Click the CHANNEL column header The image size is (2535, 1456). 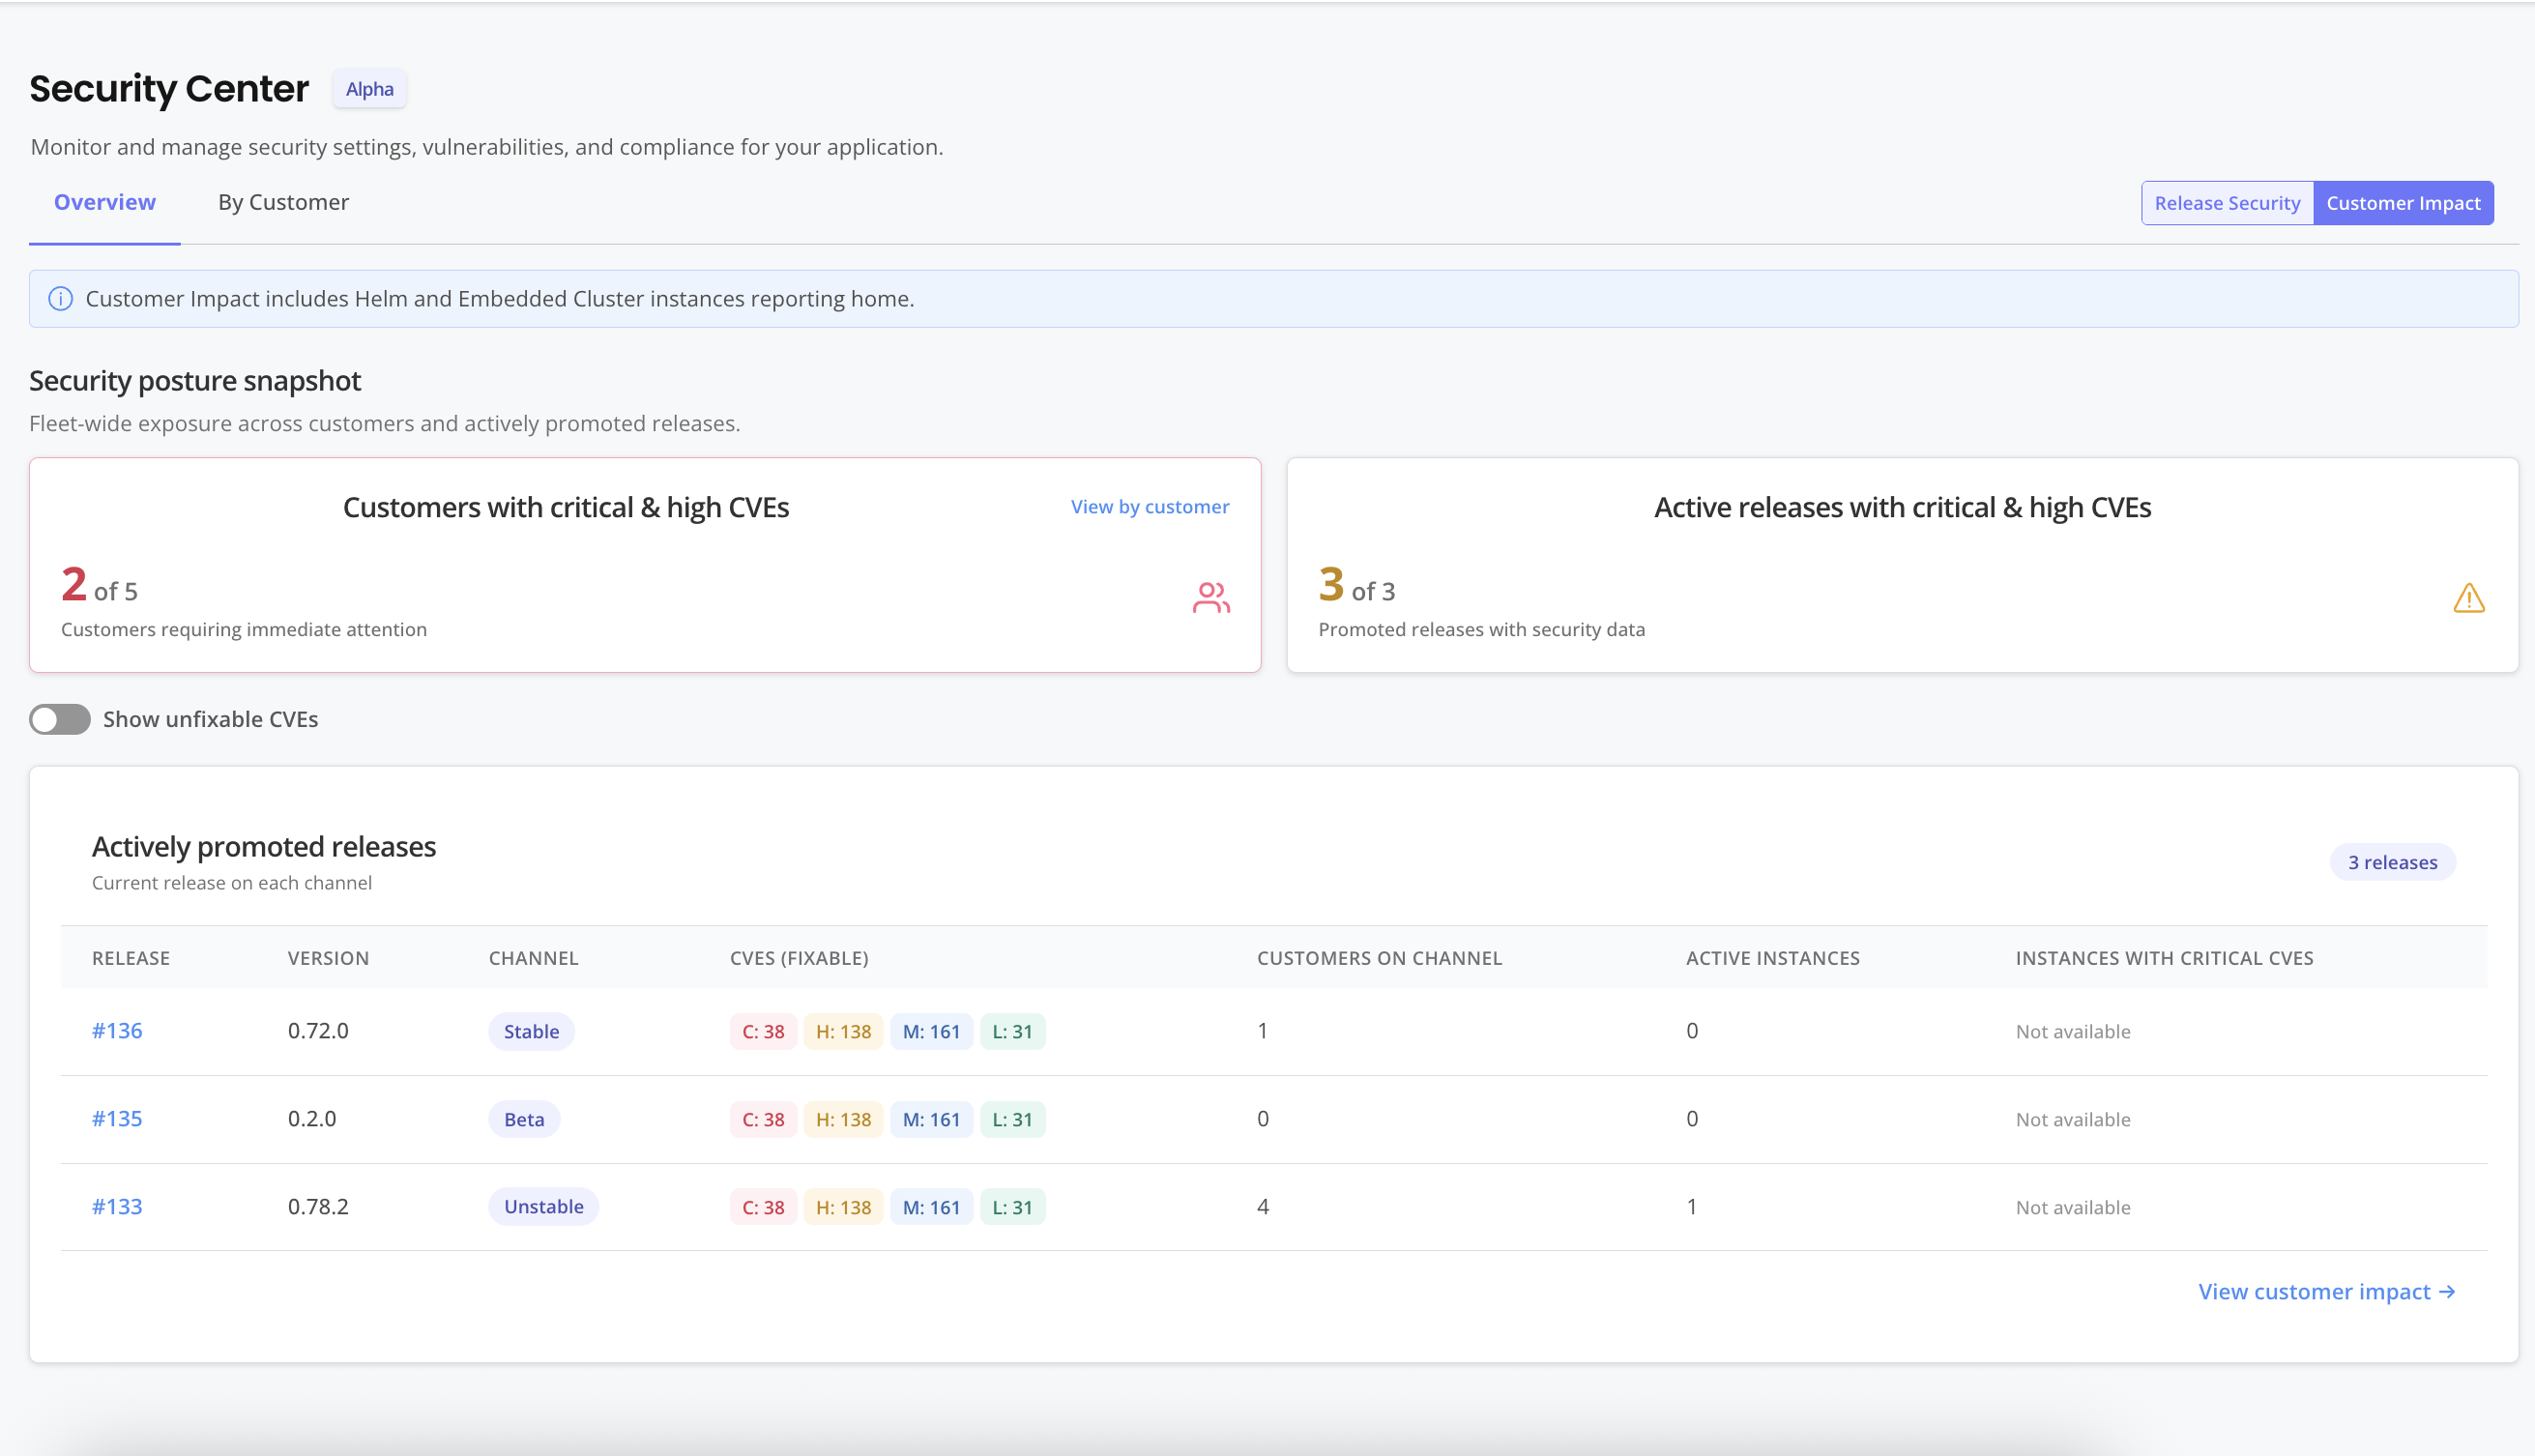(x=533, y=958)
